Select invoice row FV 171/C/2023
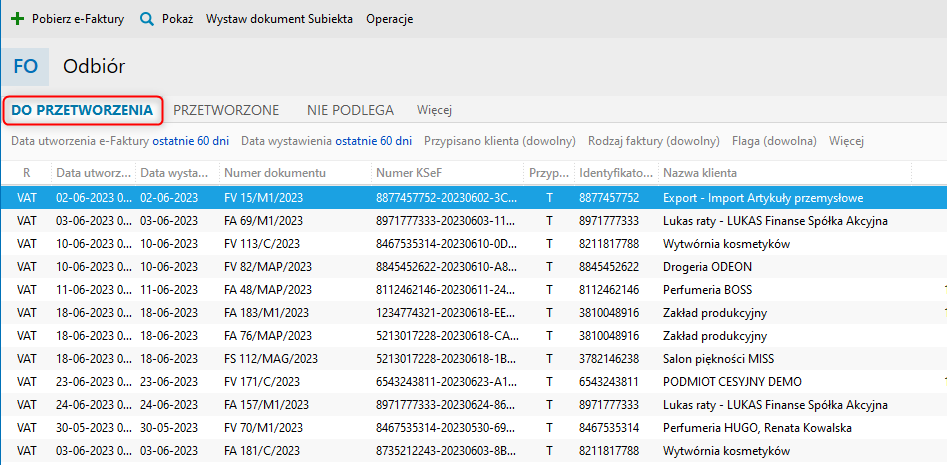947x465 pixels. (263, 382)
